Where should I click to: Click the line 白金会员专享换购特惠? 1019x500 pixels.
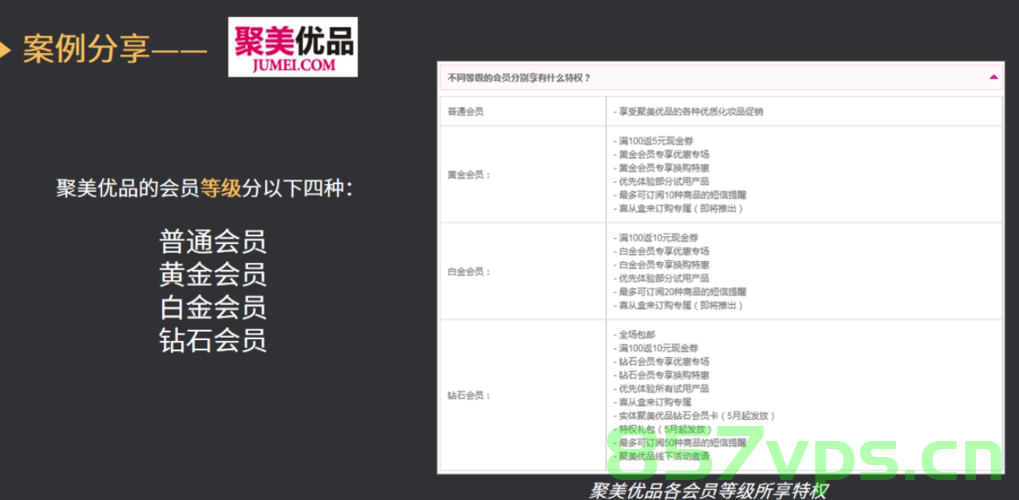click(x=661, y=265)
